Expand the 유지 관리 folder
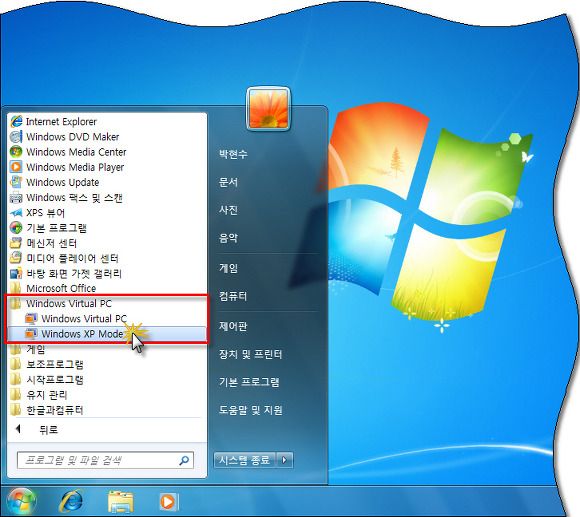This screenshot has width=580, height=517. click(x=38, y=395)
